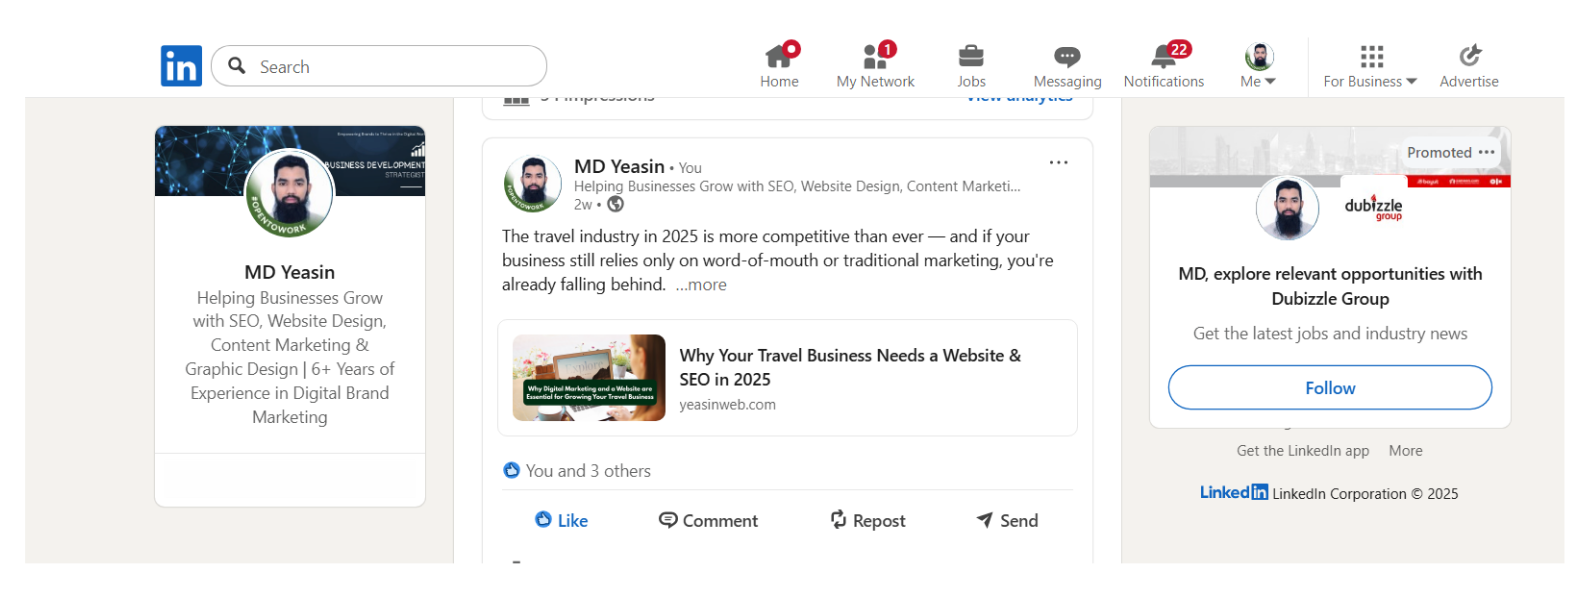Expand the More footer link
This screenshot has height=589, width=1591.
(x=1405, y=451)
